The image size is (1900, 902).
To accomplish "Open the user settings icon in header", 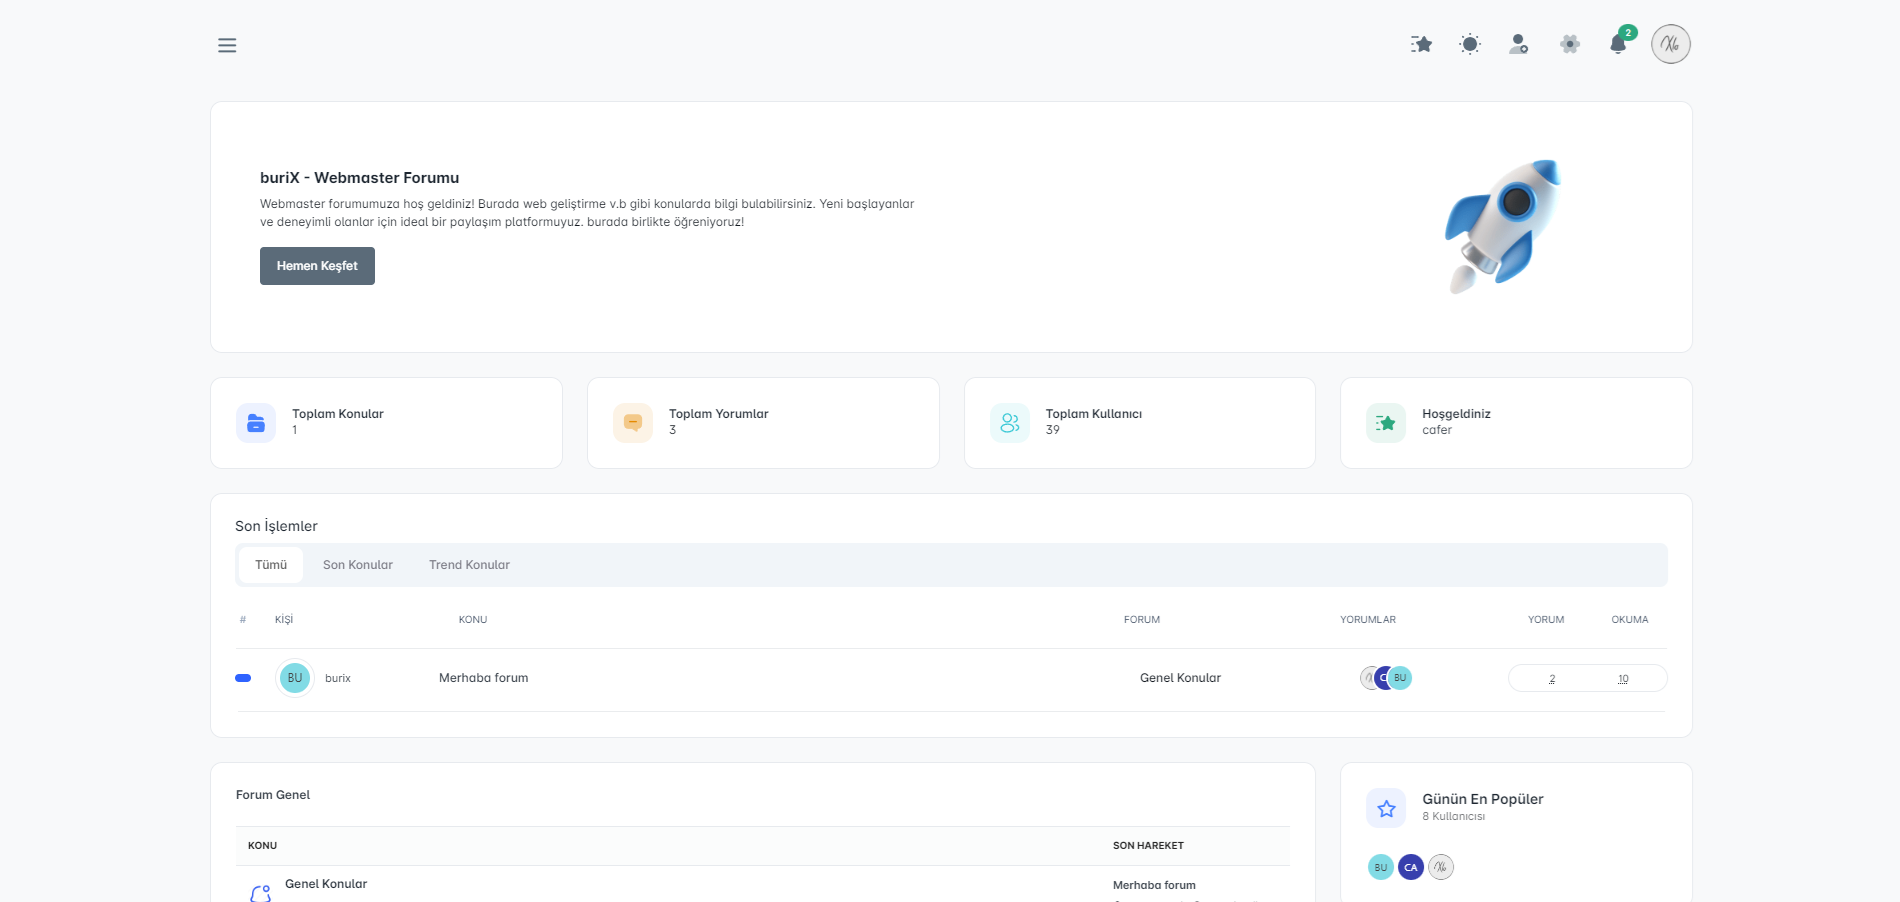I will click(x=1519, y=44).
